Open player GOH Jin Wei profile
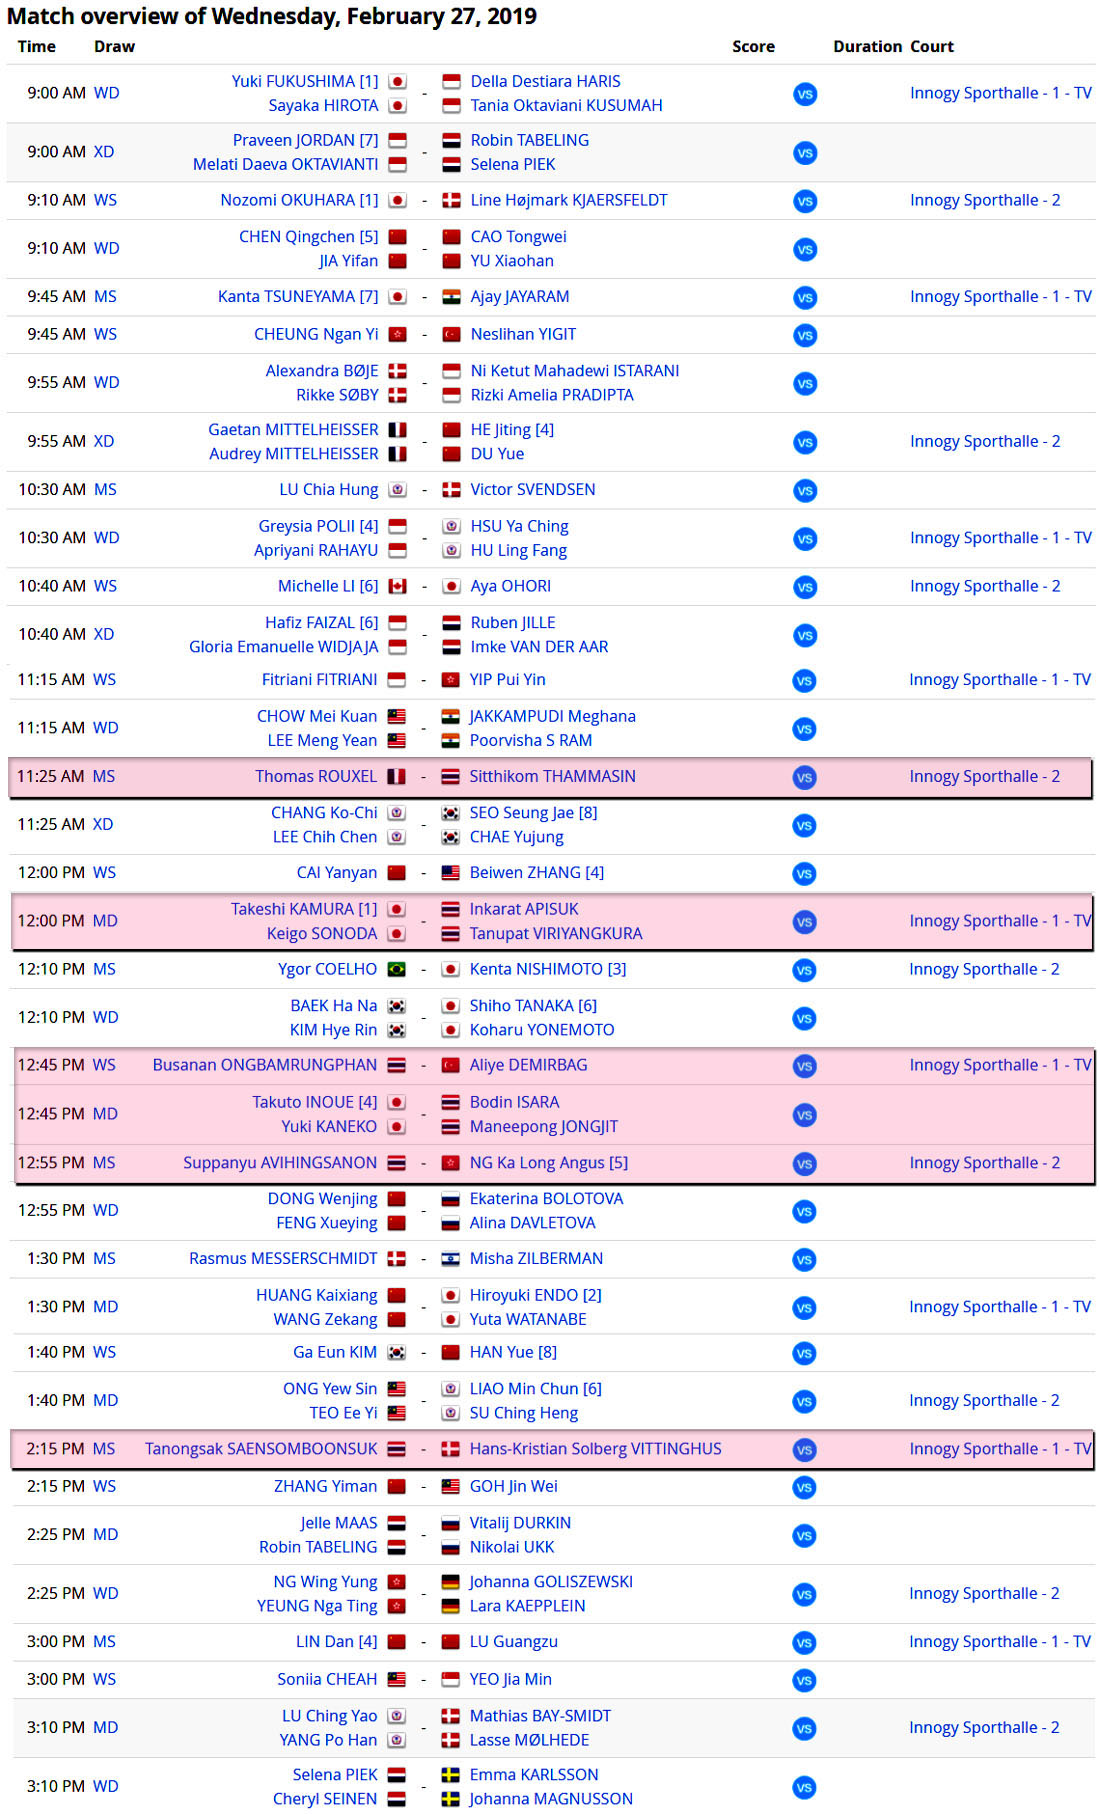1100x1814 pixels. coord(513,1486)
